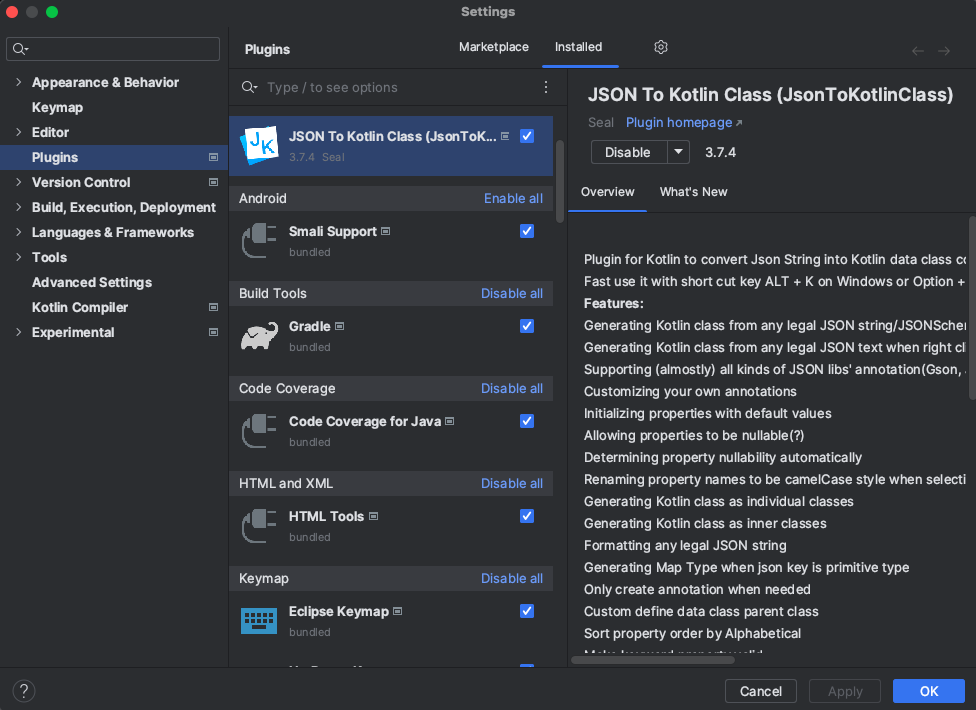The image size is (976, 710).
Task: Open the plugins gear settings icon
Action: click(x=660, y=47)
